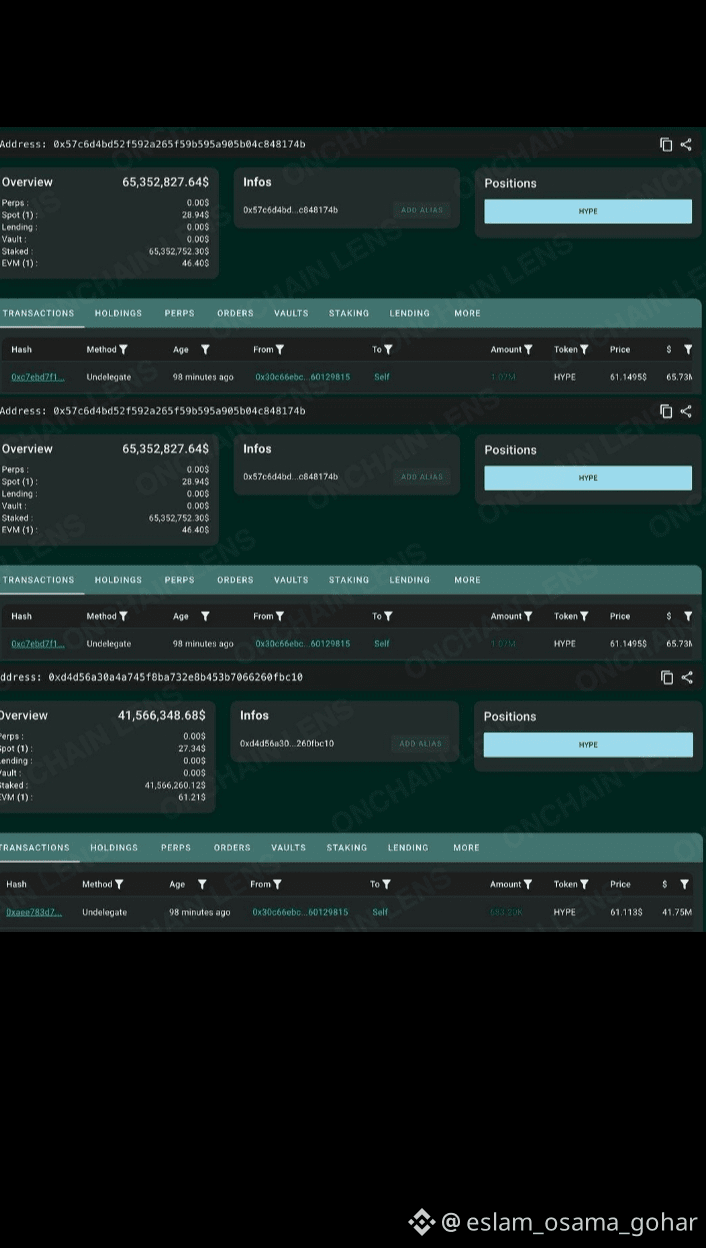The height and width of the screenshot is (1248, 706).
Task: Copy address icon in the middle 0x57c6d4 panel
Action: pos(666,411)
